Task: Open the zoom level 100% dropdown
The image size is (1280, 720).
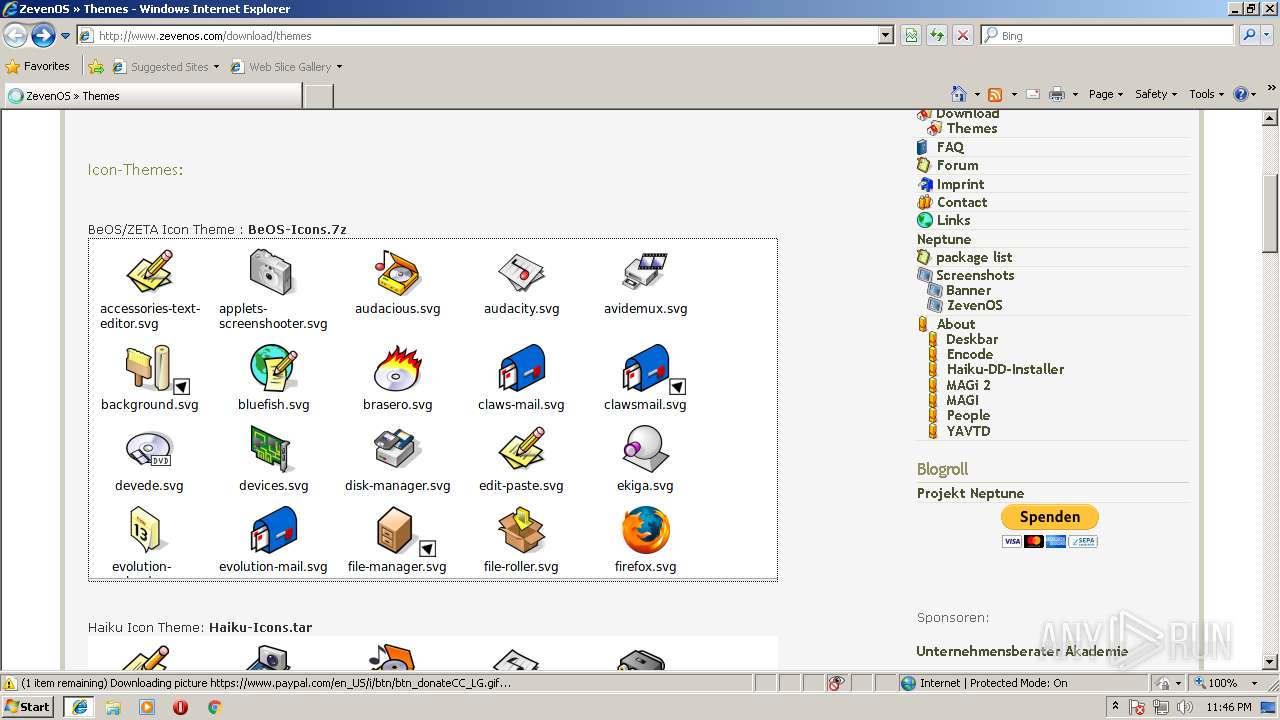Action: [x=1254, y=683]
